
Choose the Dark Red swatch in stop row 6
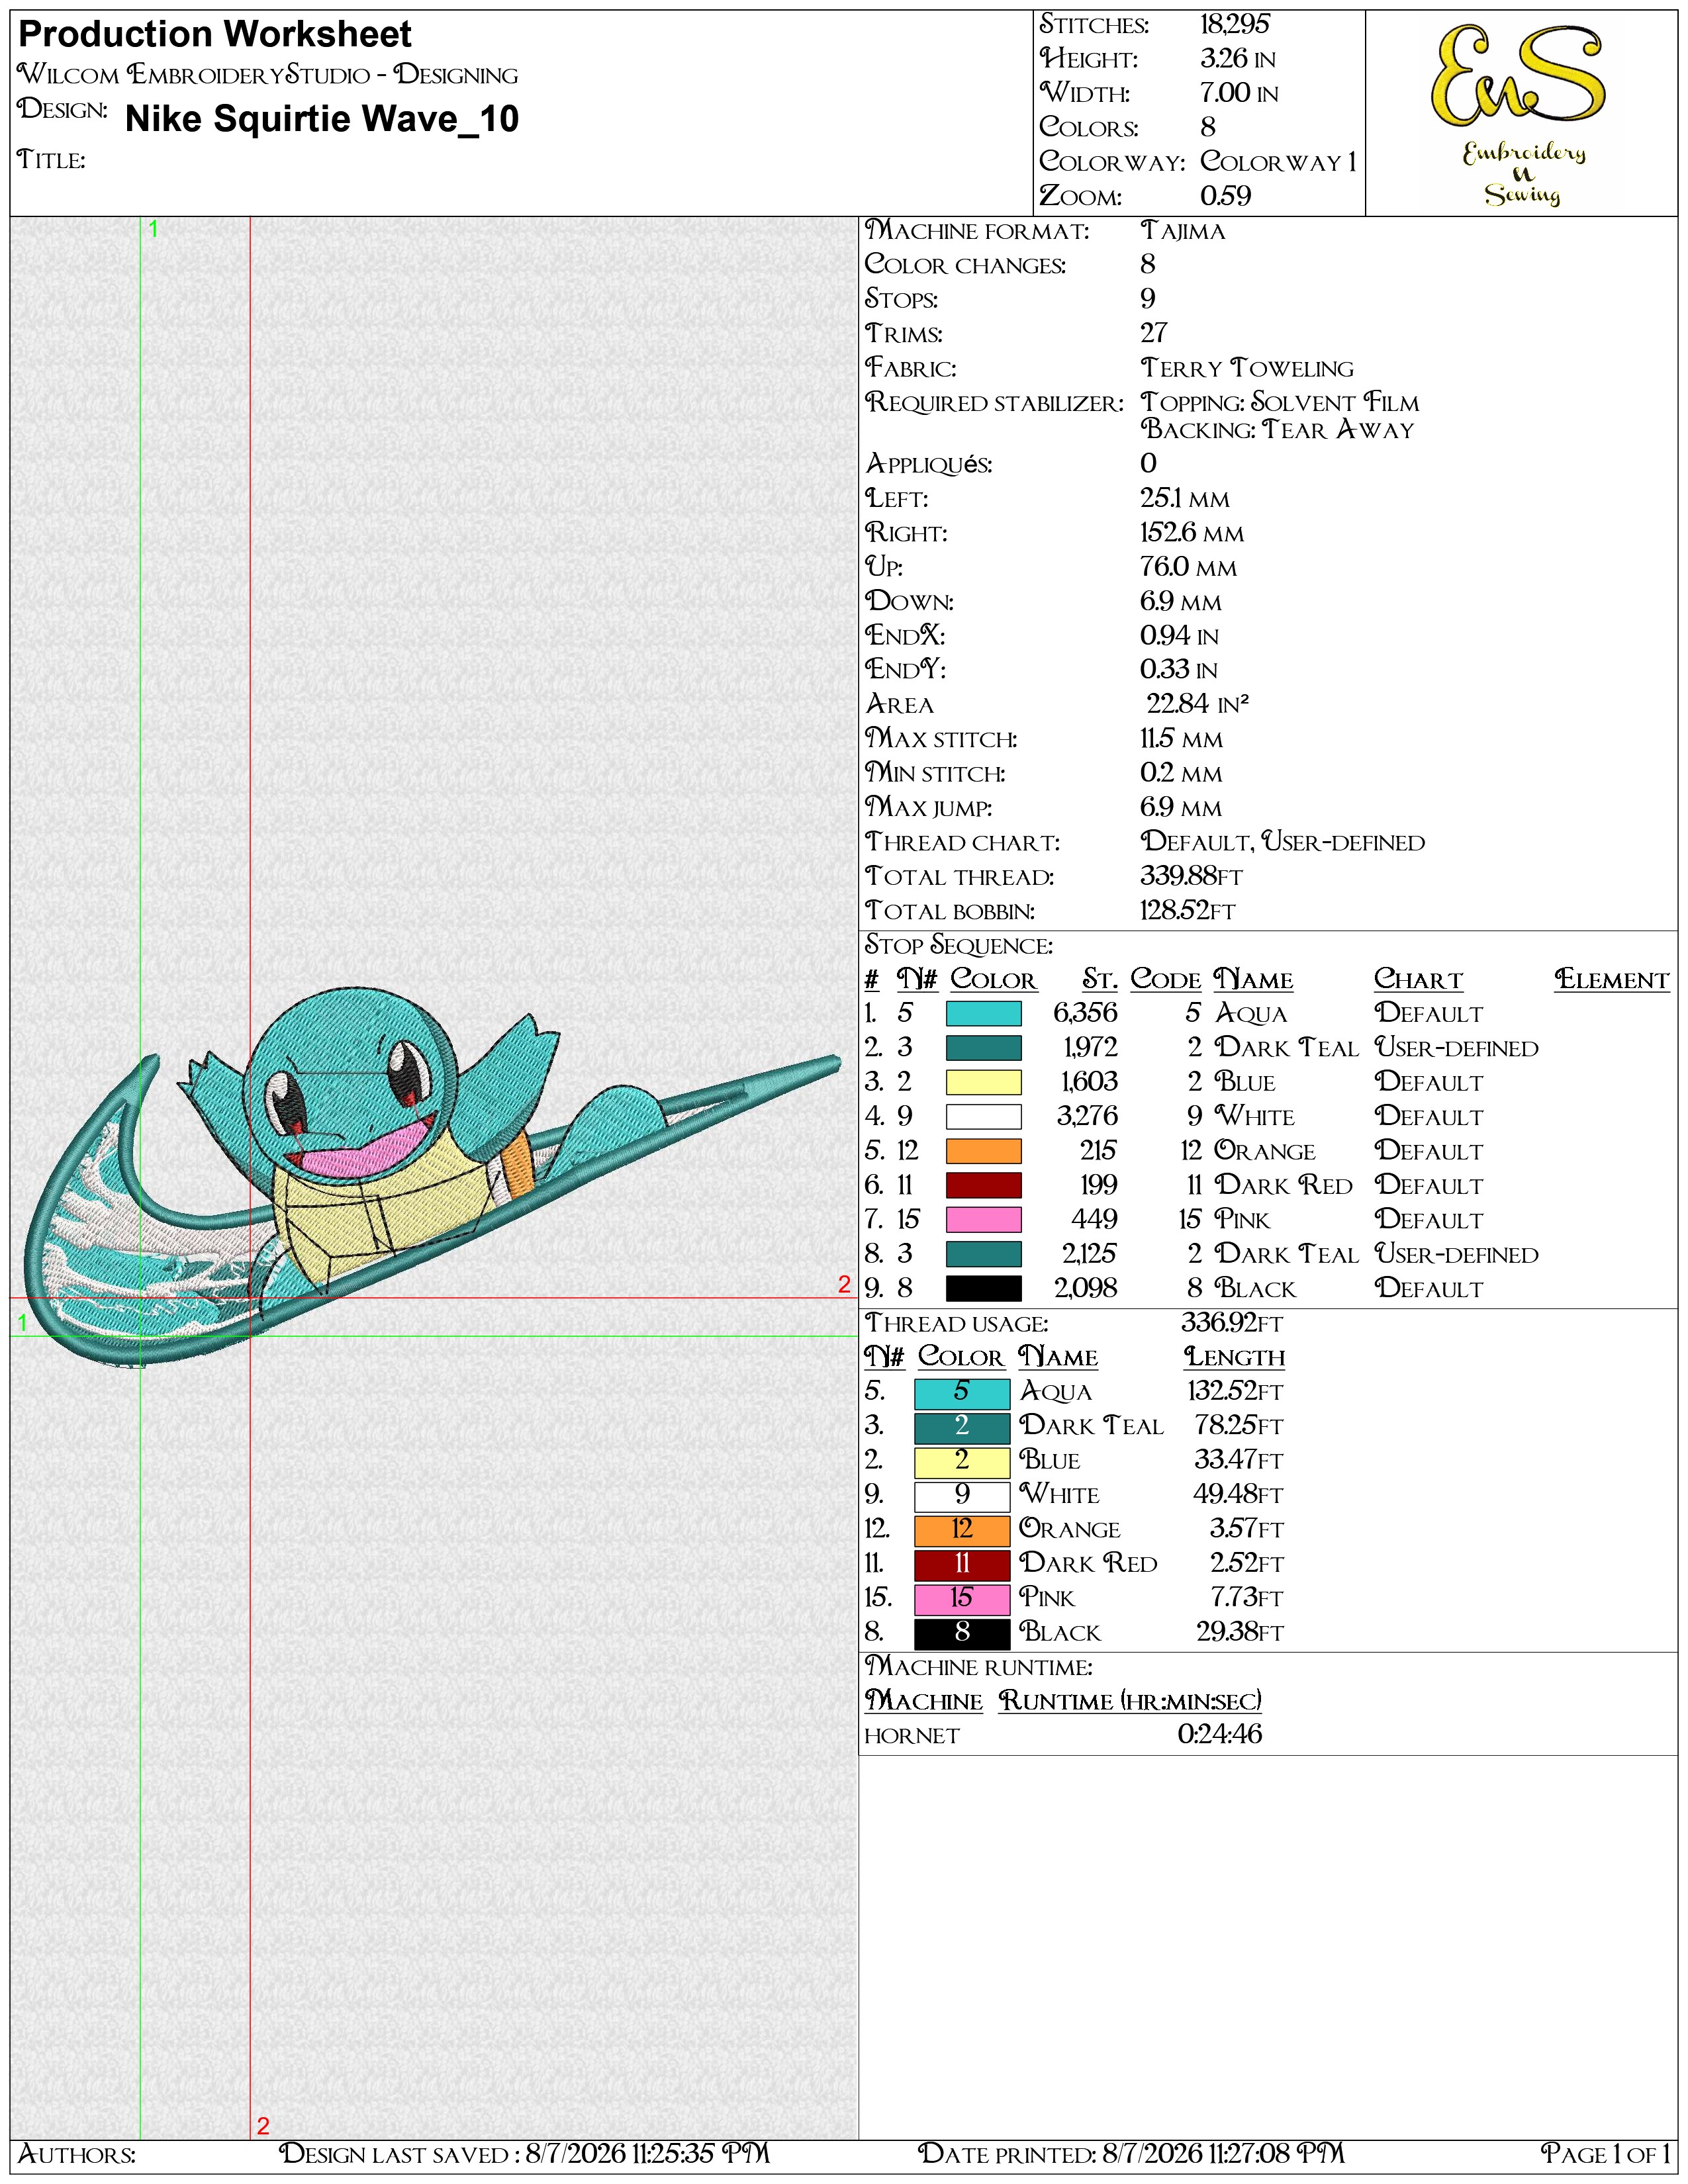pos(983,1185)
